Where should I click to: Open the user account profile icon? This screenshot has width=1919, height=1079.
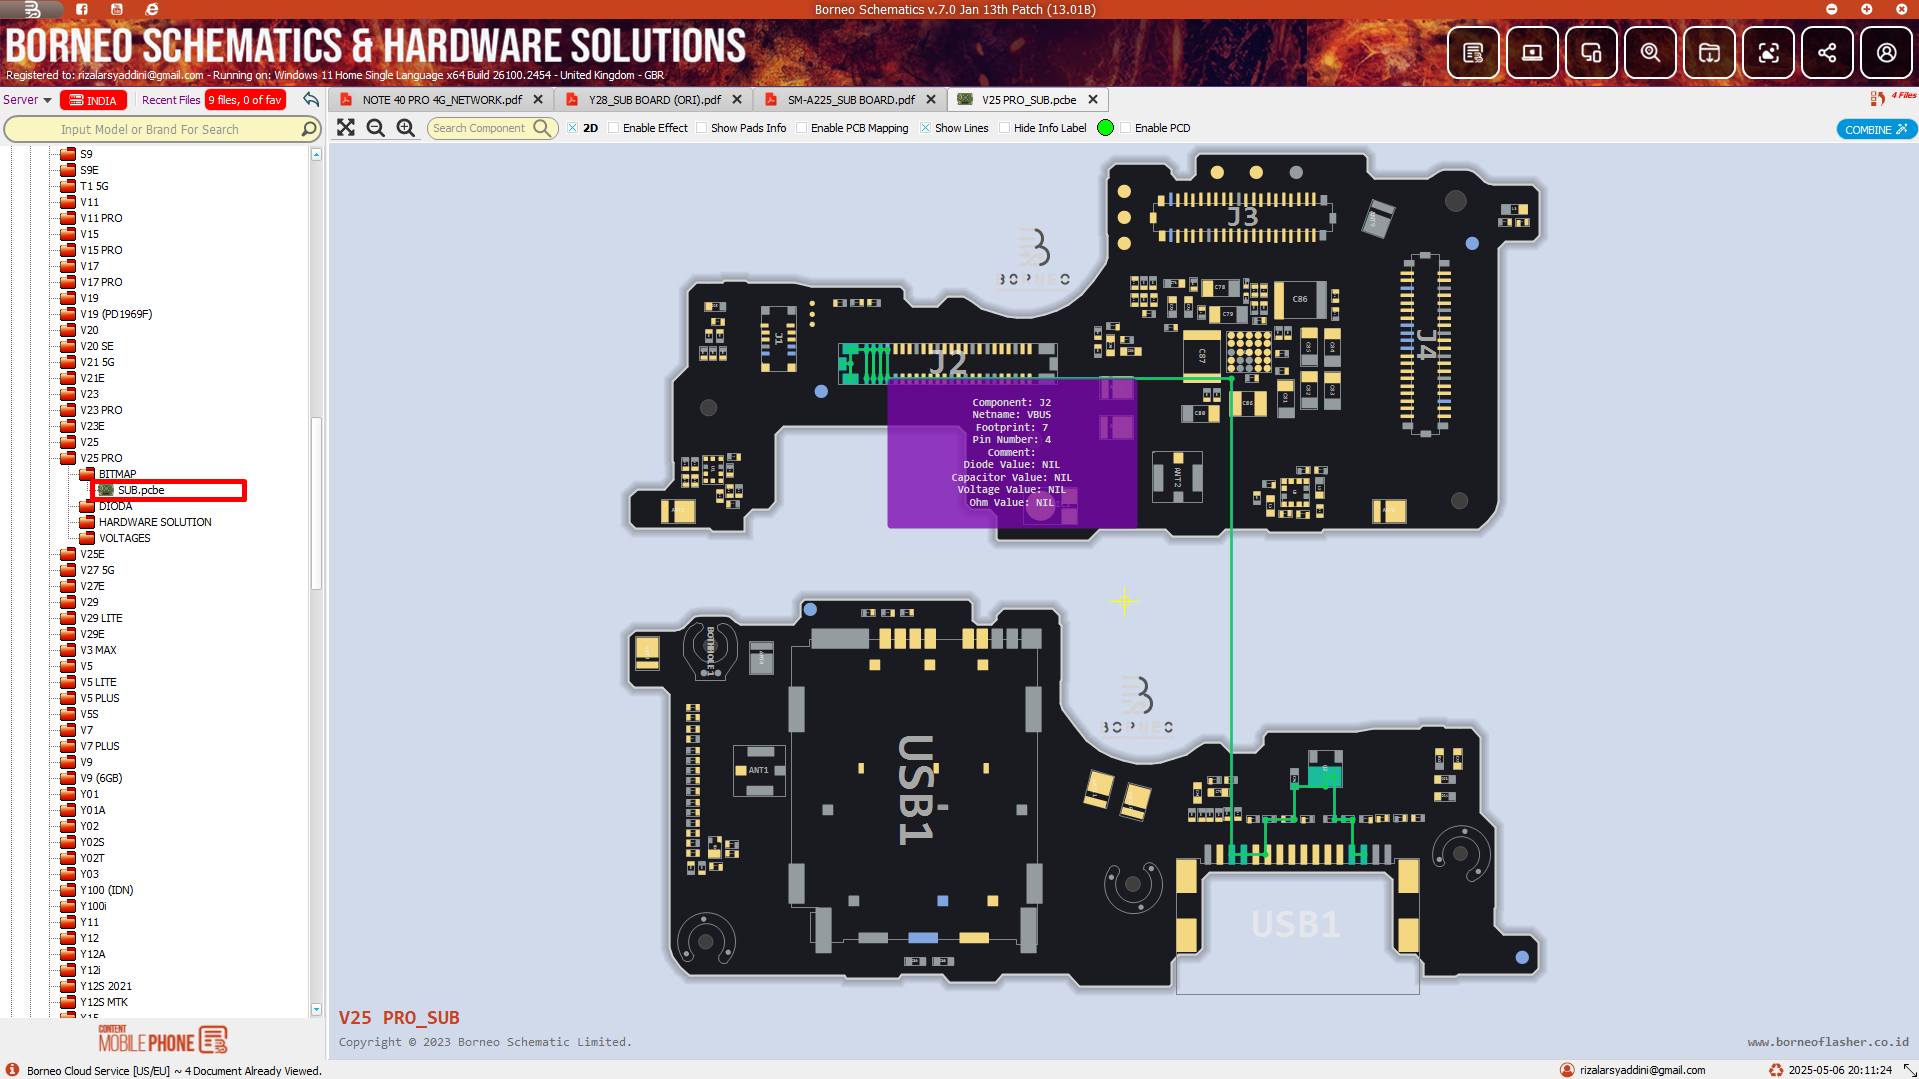[x=1886, y=53]
